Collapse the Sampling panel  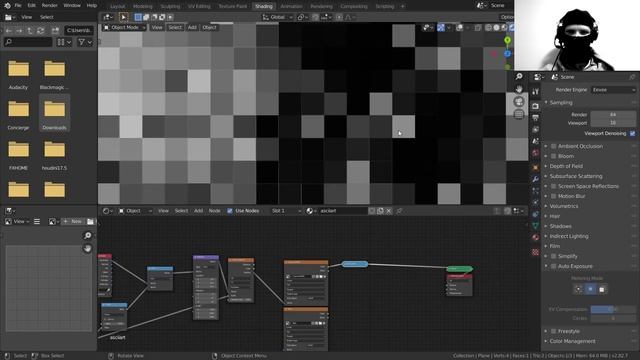coord(546,102)
